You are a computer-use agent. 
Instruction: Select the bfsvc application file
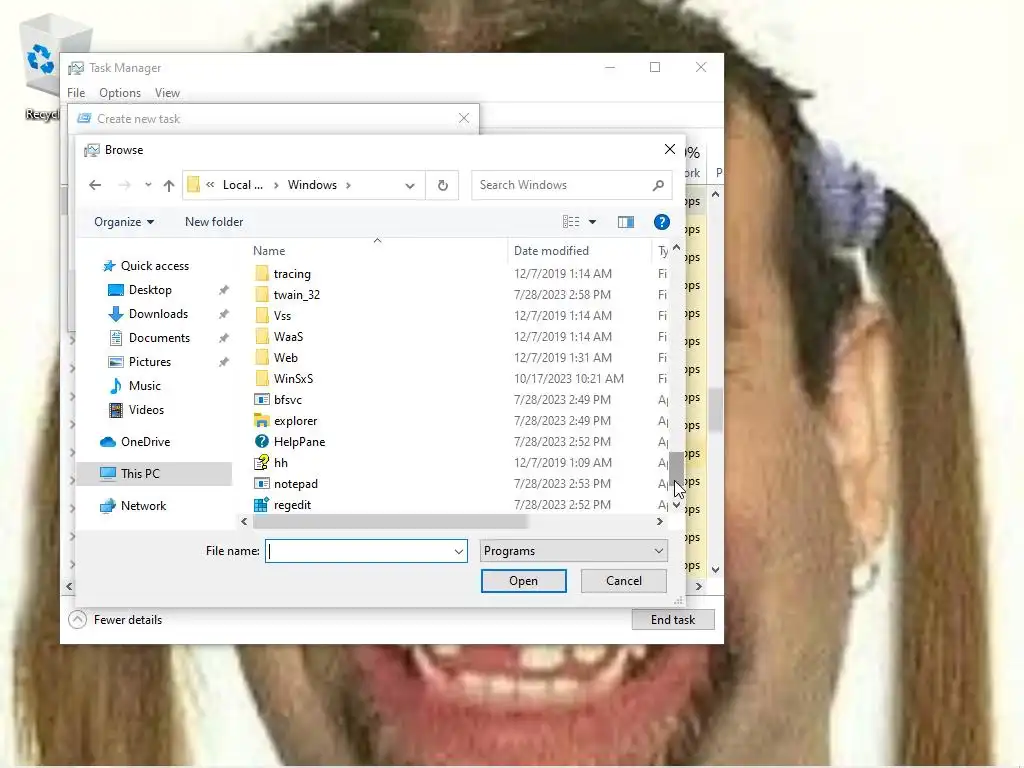click(x=278, y=400)
